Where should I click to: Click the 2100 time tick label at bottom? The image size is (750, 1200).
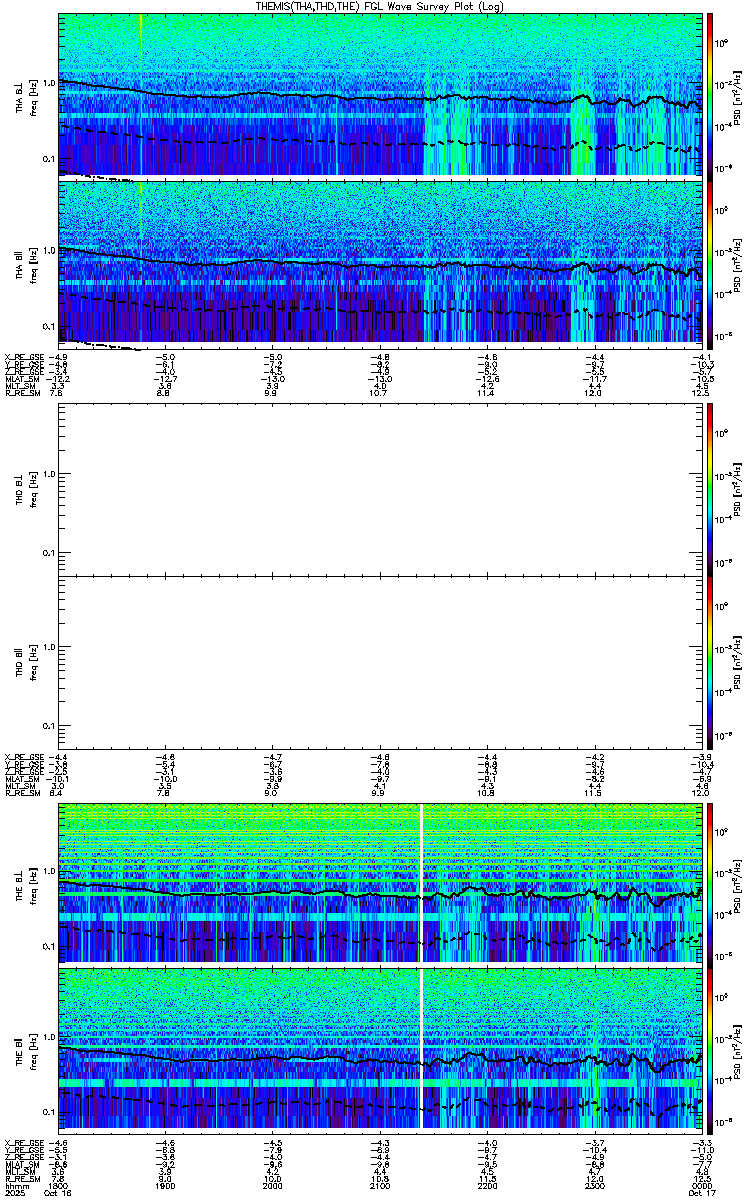[380, 1186]
